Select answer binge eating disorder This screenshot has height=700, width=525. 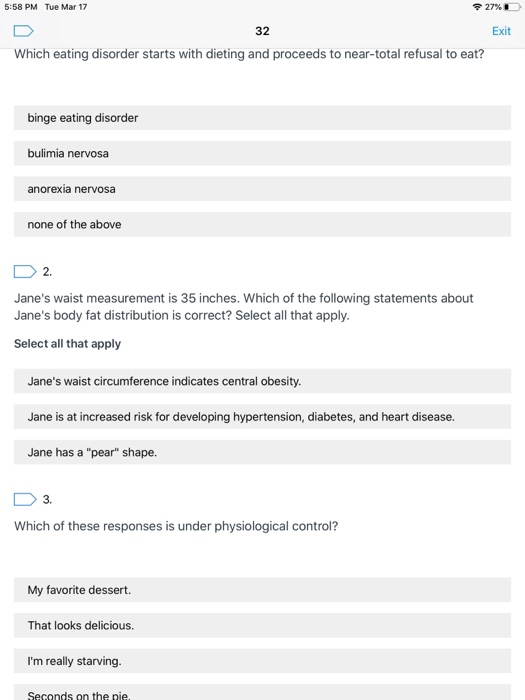point(262,118)
